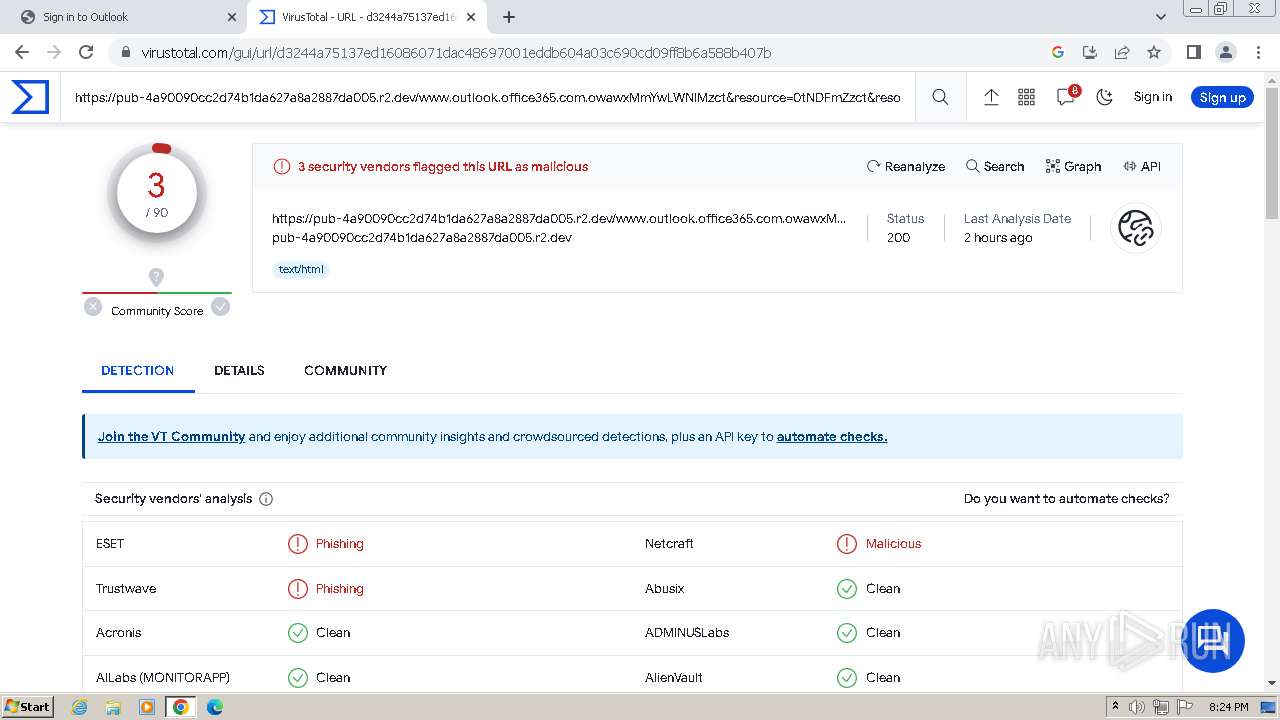Open the notifications comment icon
This screenshot has height=720, width=1280.
click(1066, 96)
